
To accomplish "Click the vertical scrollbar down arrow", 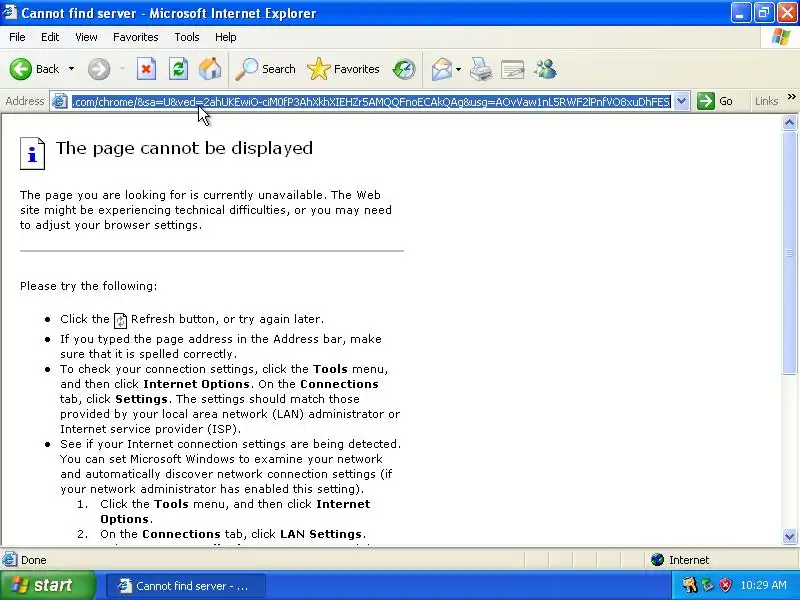I will click(789, 536).
